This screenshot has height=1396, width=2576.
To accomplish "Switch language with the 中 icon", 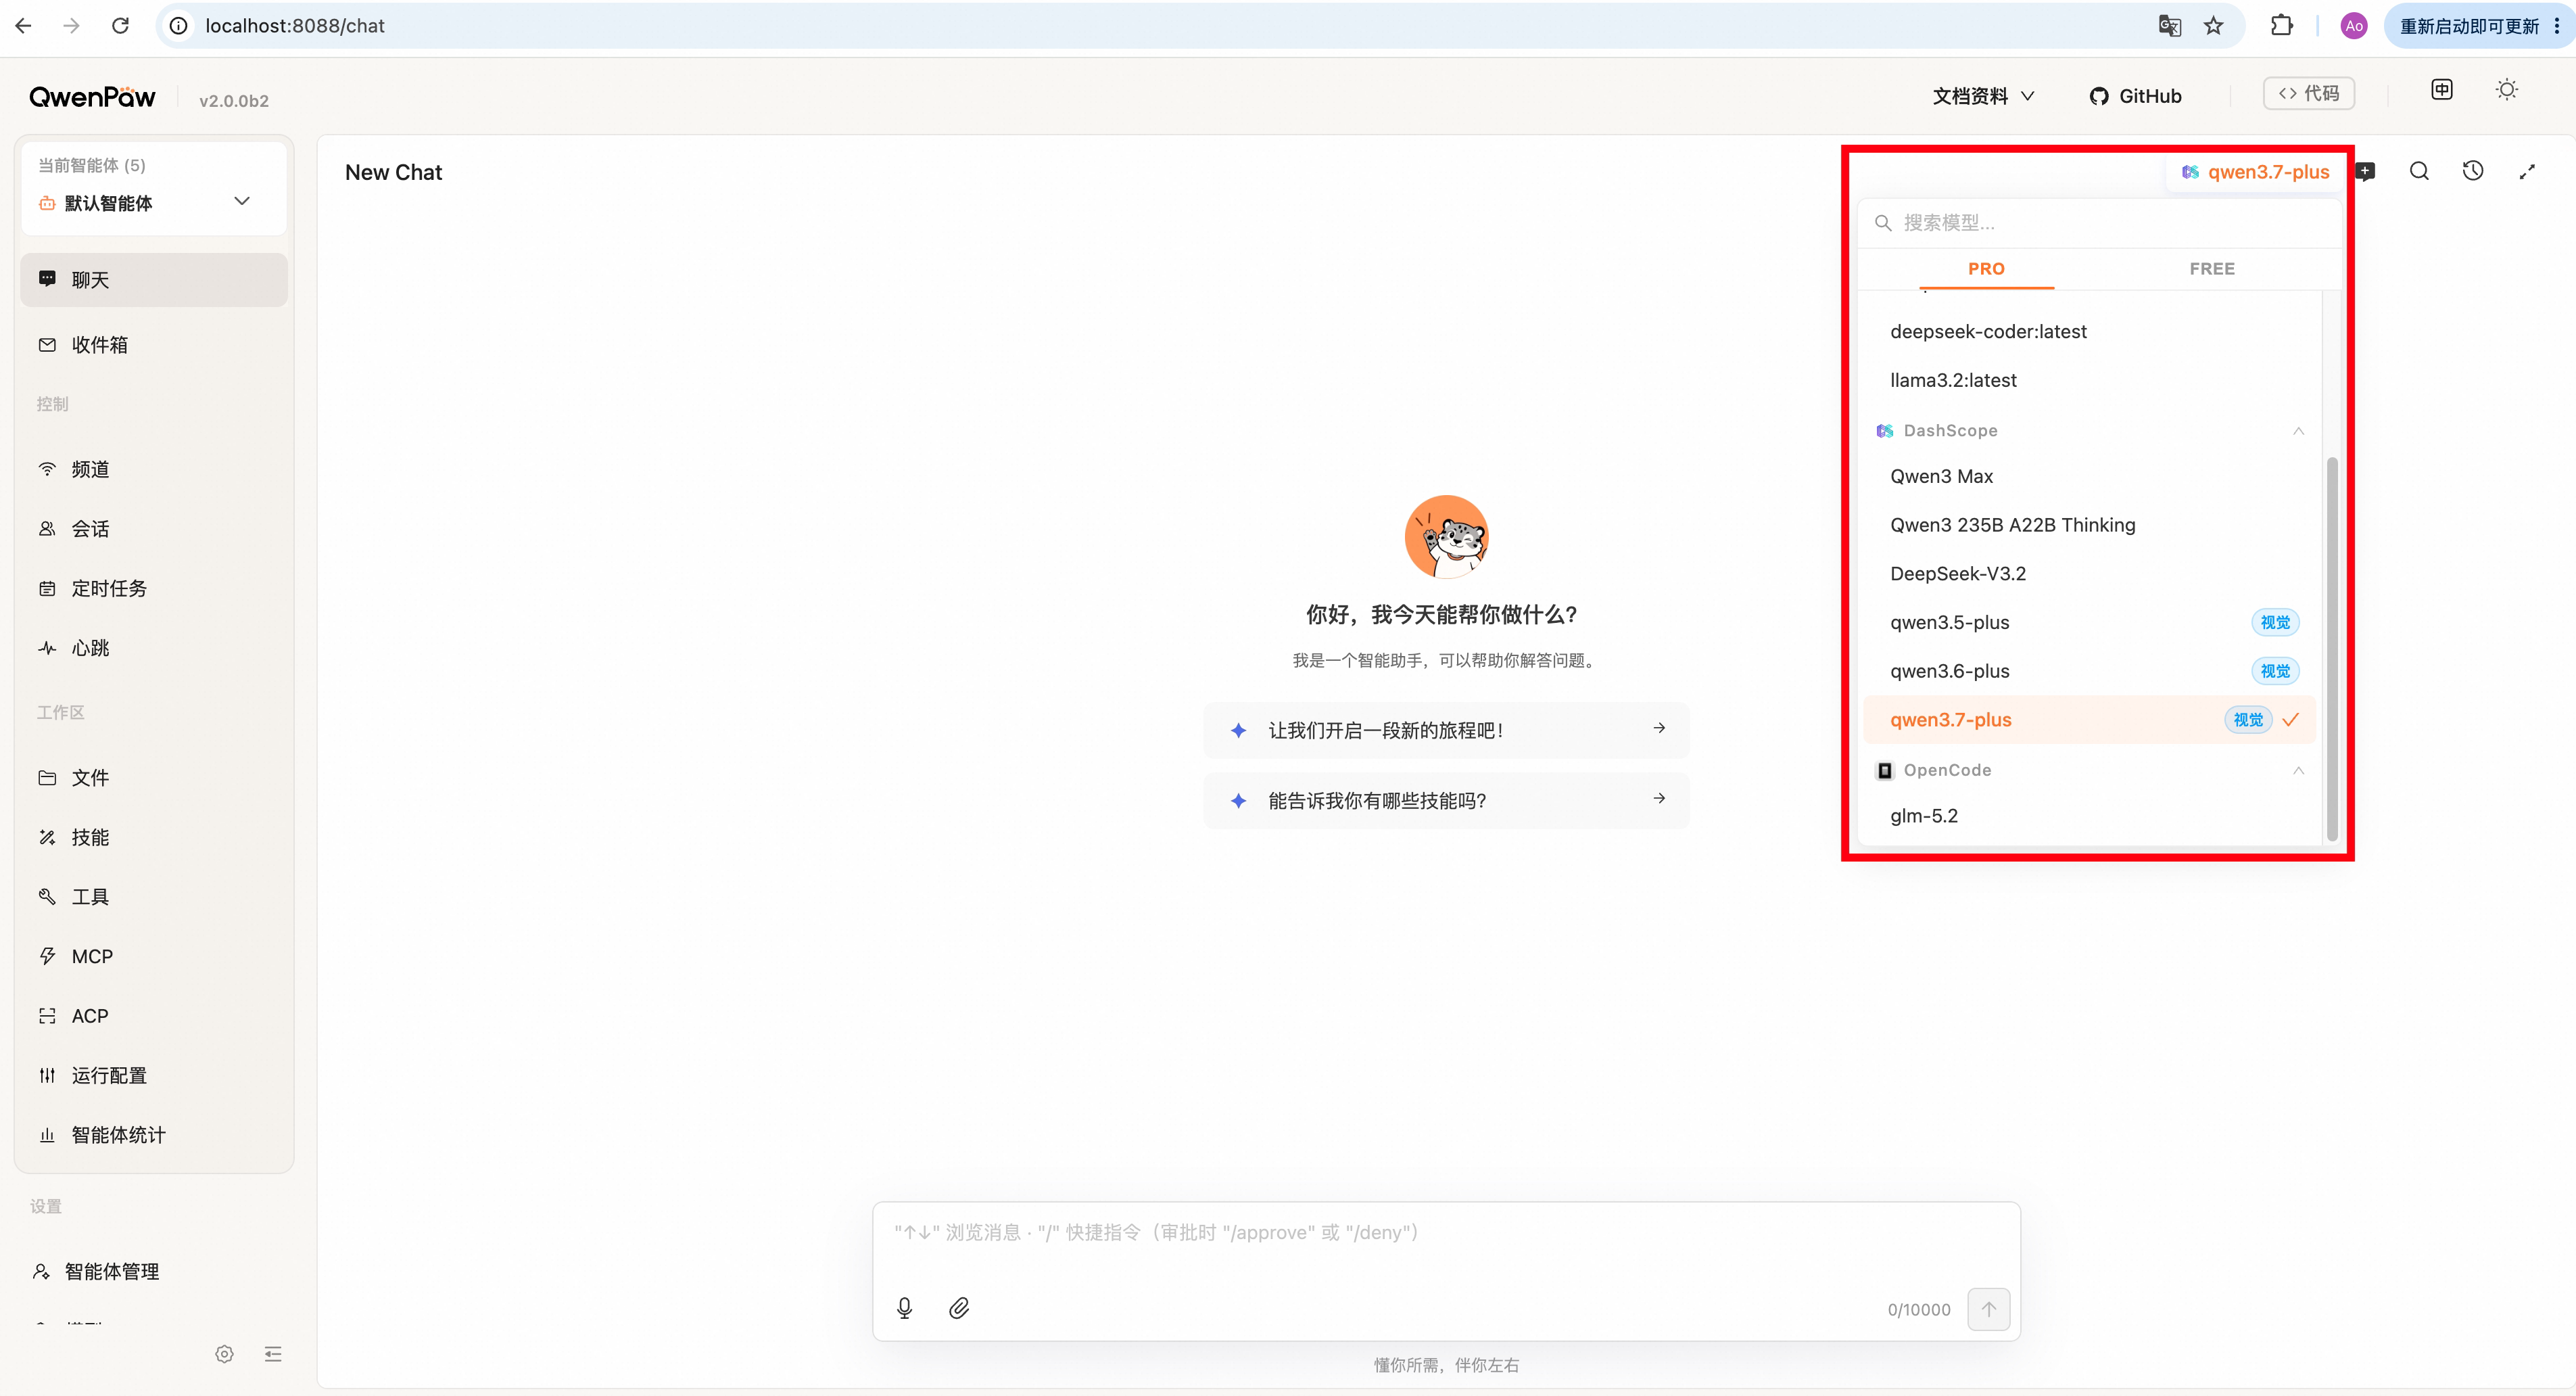I will [x=2442, y=90].
